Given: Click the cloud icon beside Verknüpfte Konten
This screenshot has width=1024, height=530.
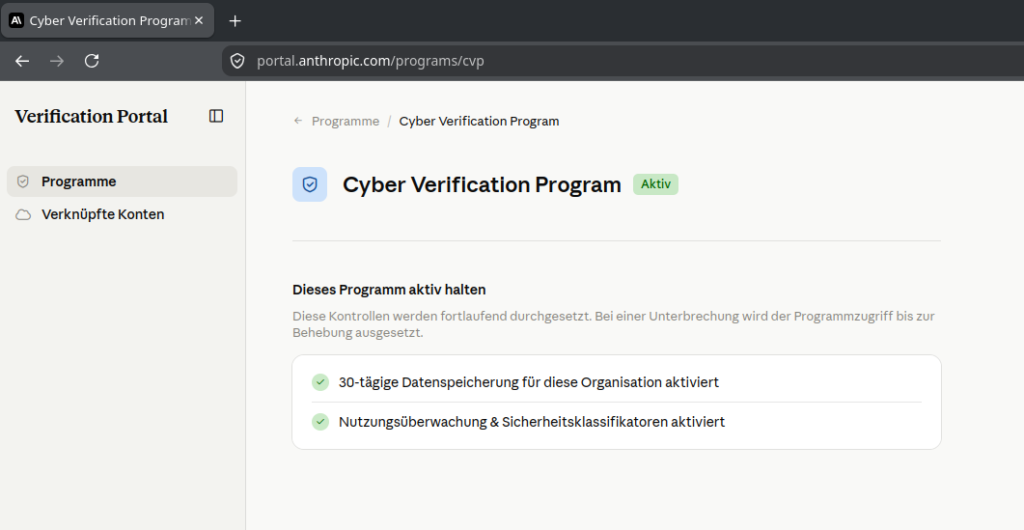Looking at the screenshot, I should (23, 215).
